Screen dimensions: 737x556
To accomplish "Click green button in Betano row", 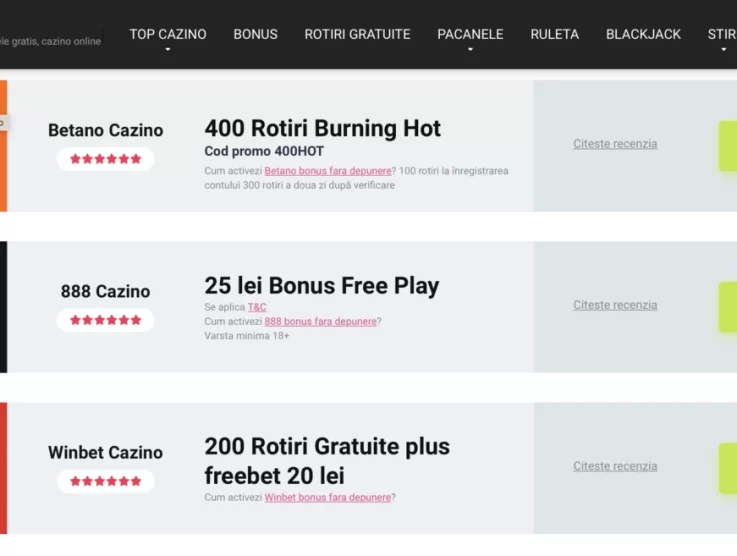I will (728, 146).
